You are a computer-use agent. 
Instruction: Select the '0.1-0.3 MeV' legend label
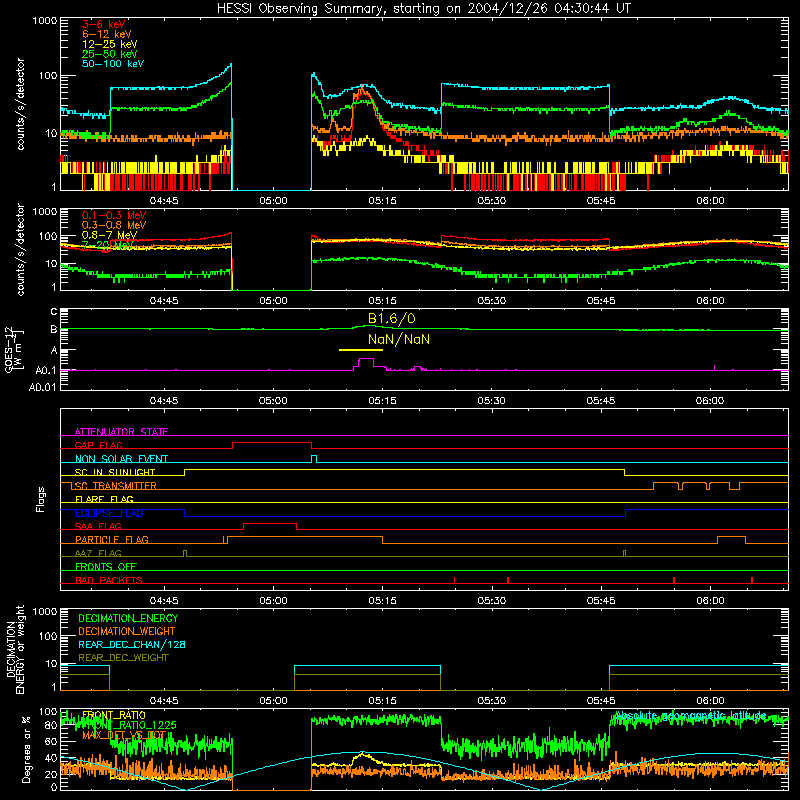click(x=114, y=215)
